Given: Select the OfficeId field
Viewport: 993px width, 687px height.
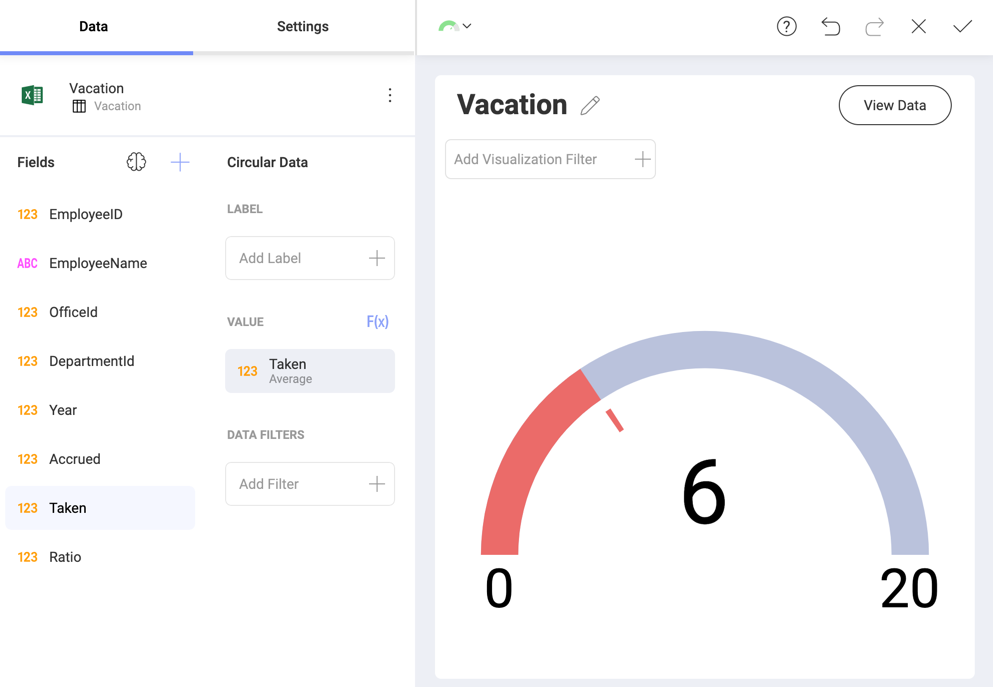Looking at the screenshot, I should point(100,312).
